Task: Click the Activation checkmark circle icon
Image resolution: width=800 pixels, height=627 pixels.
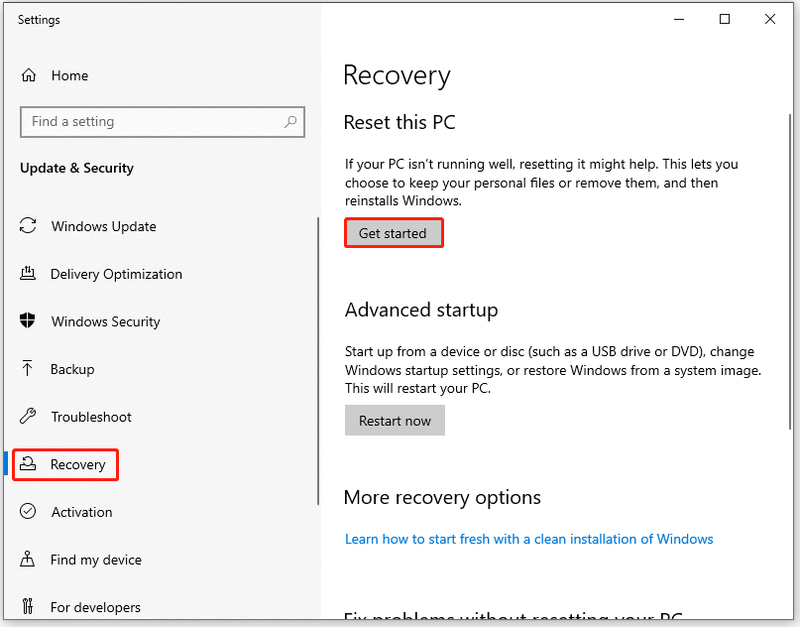Action: coord(28,511)
